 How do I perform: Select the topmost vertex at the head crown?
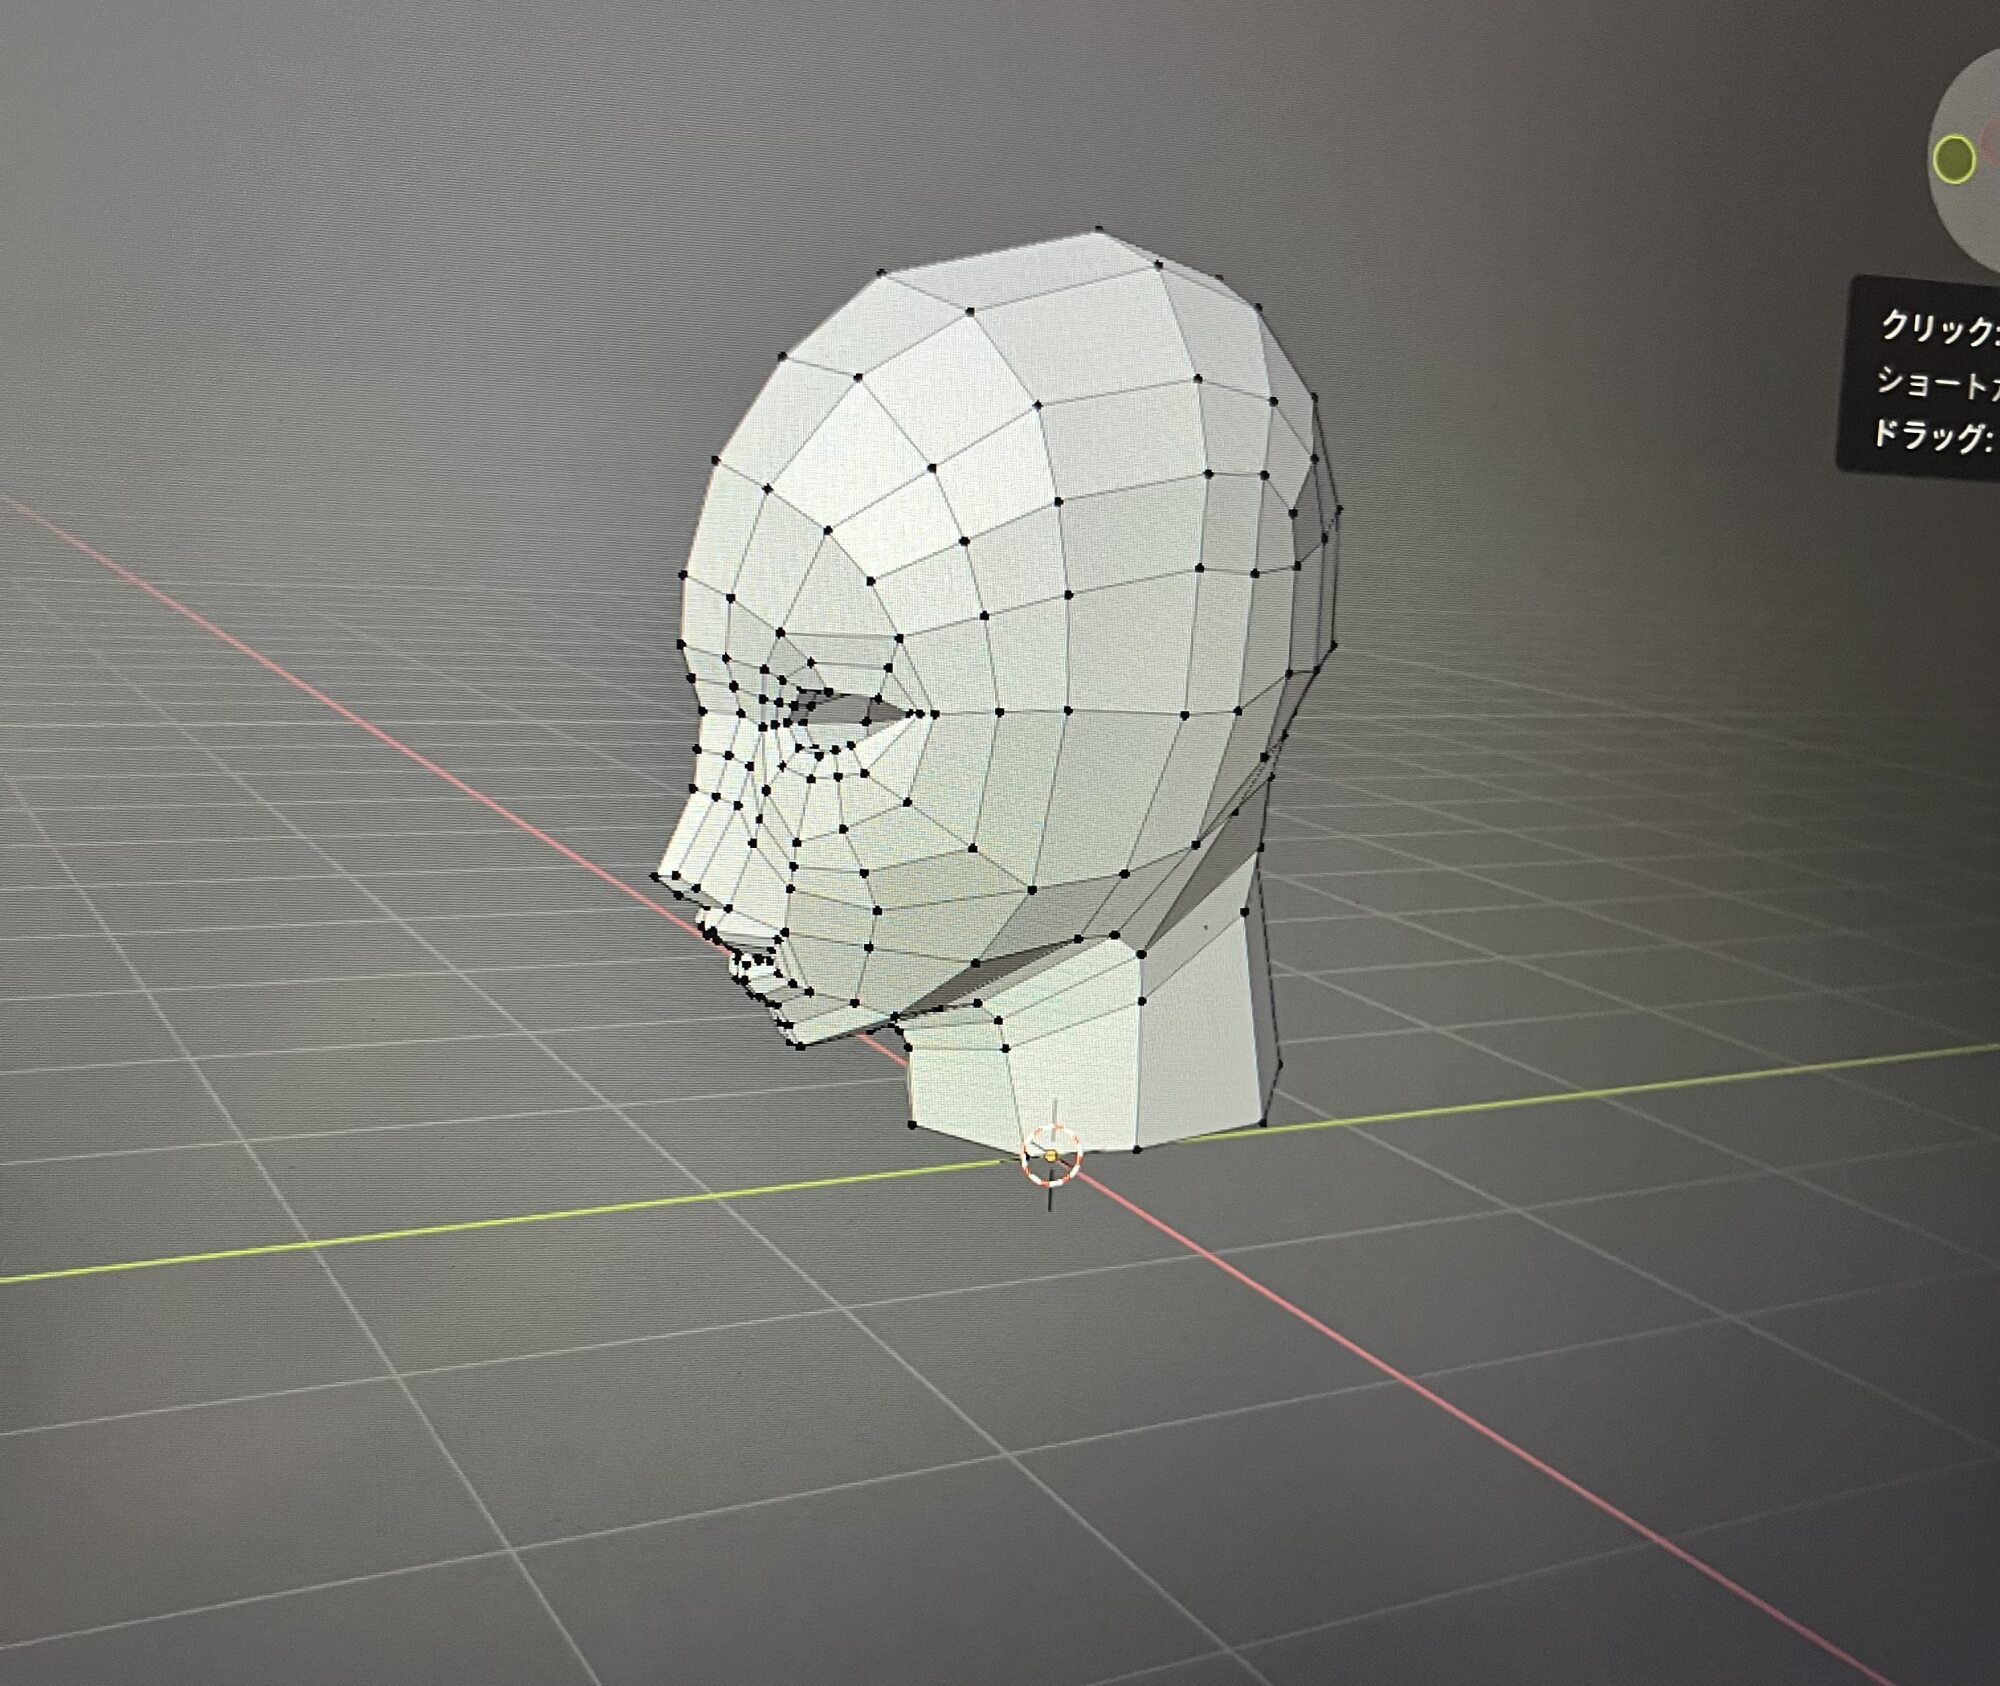click(1098, 230)
